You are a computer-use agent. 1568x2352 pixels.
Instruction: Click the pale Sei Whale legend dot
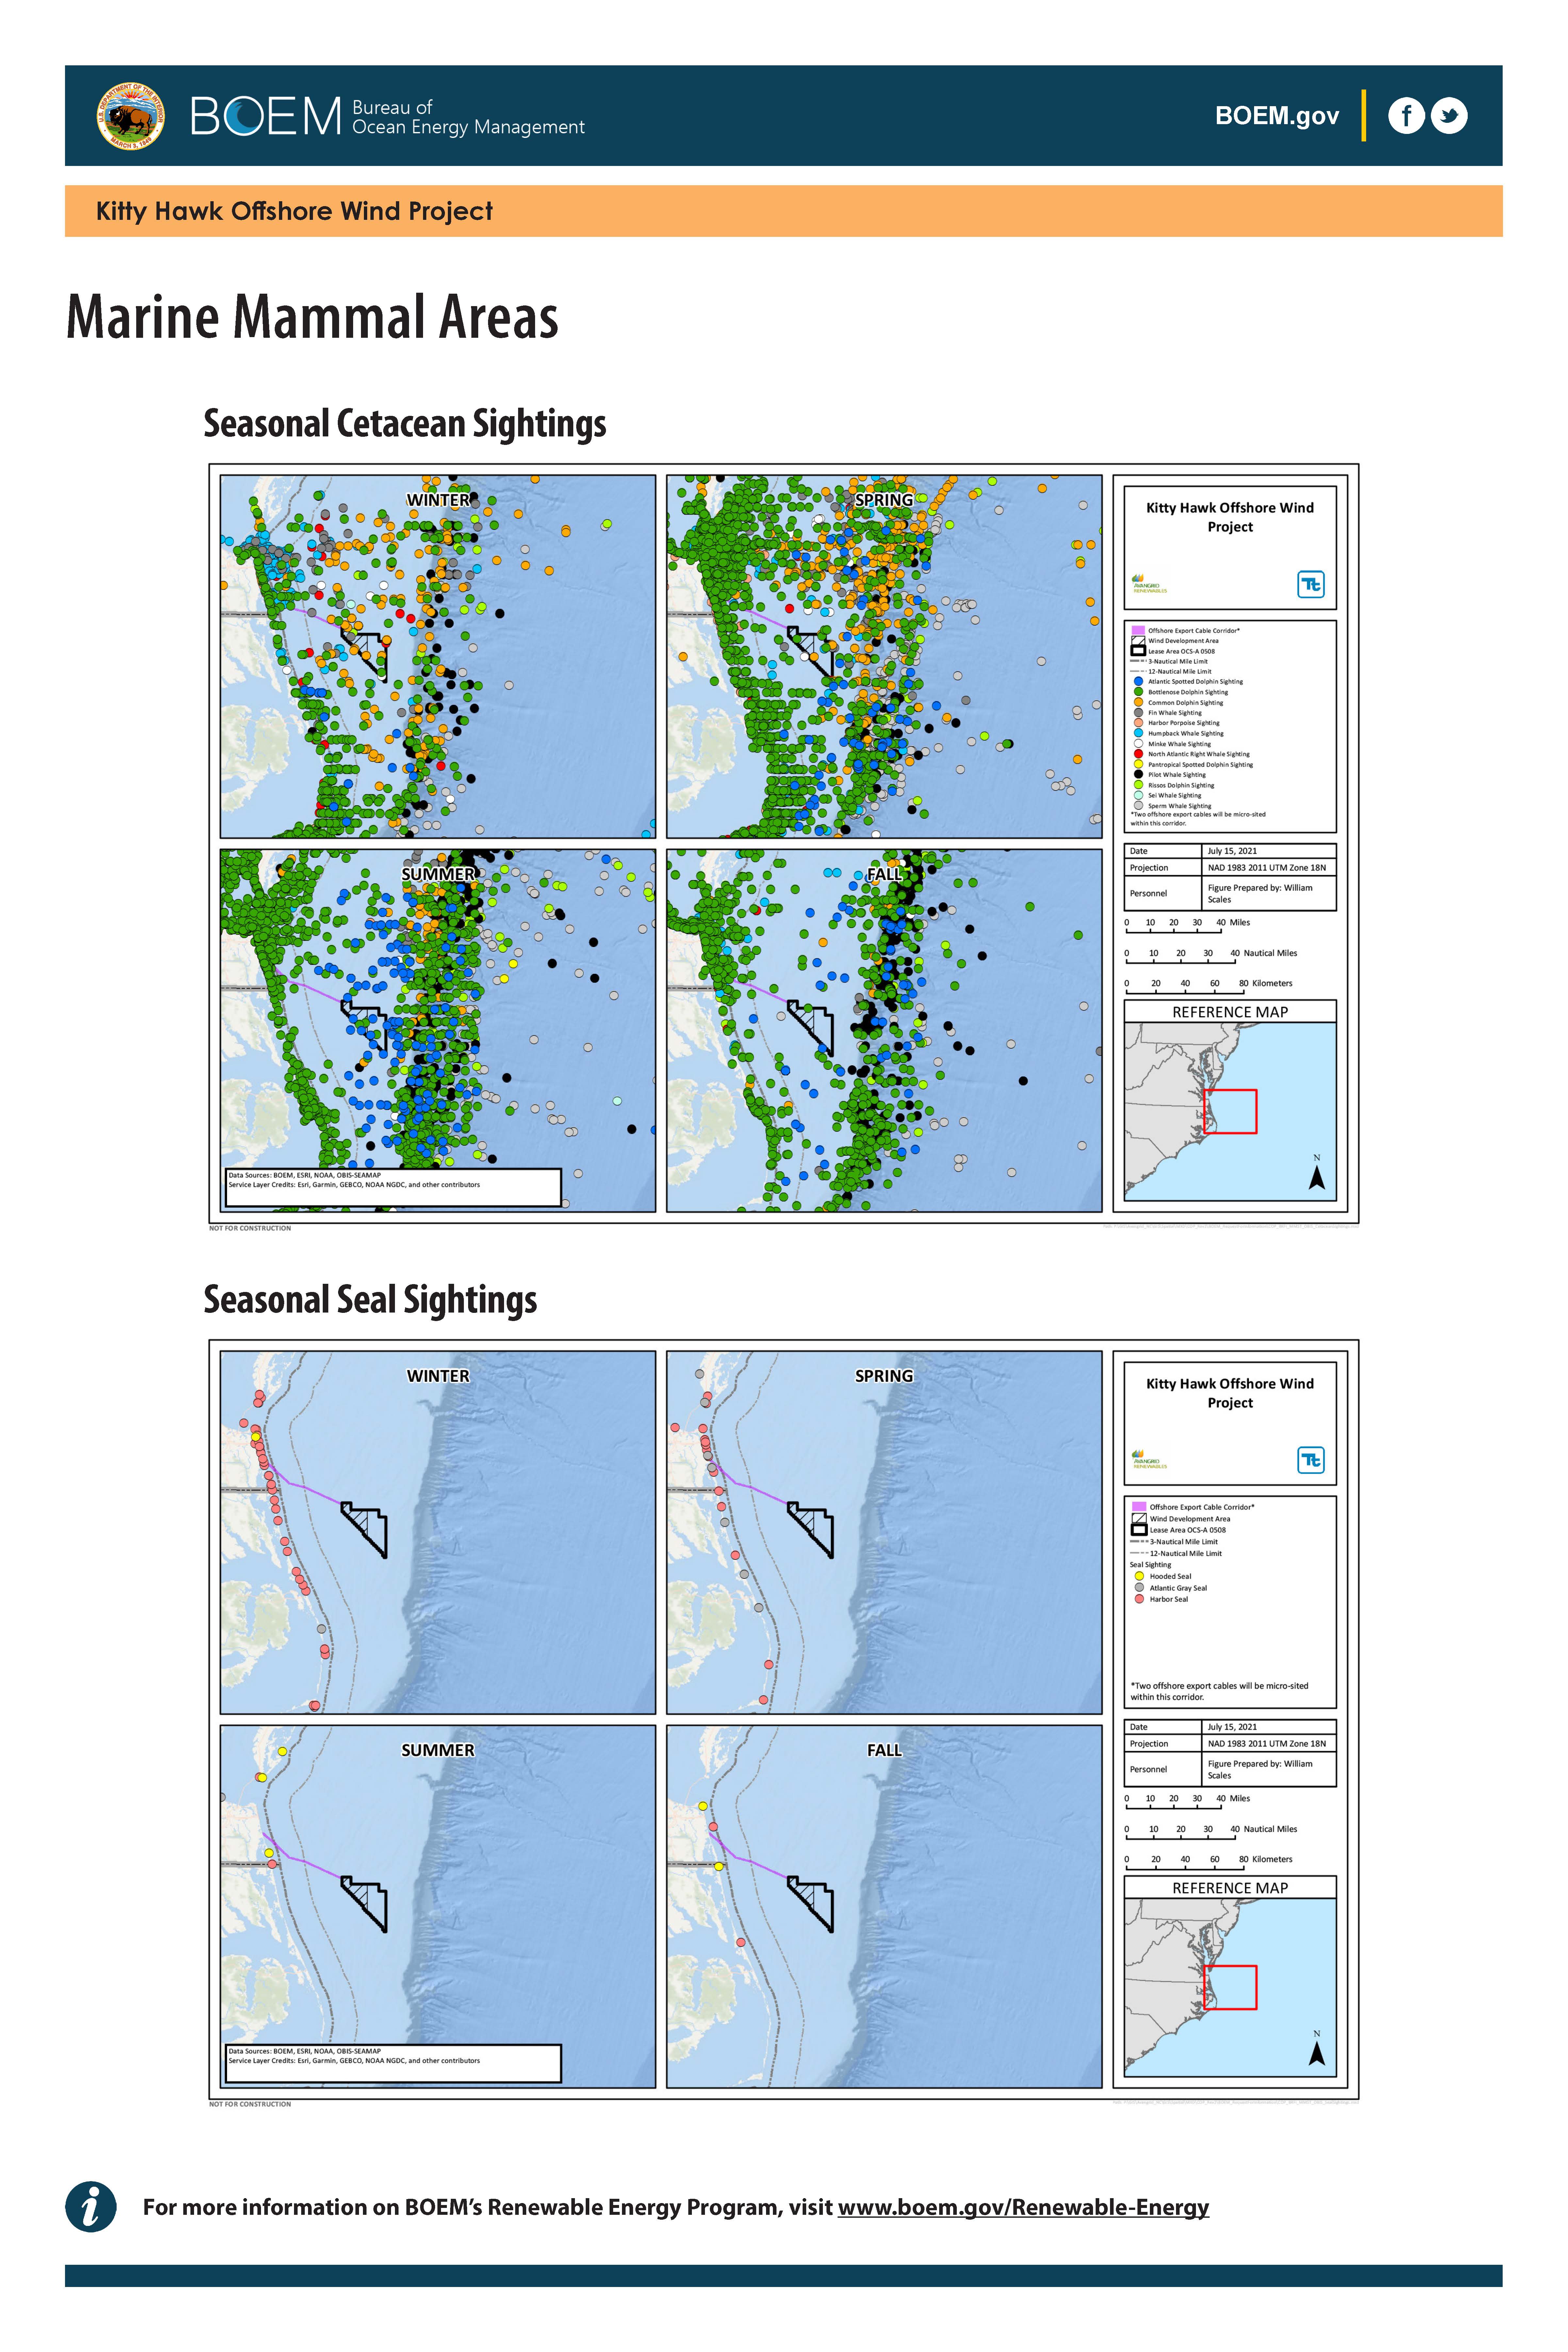click(x=1138, y=795)
